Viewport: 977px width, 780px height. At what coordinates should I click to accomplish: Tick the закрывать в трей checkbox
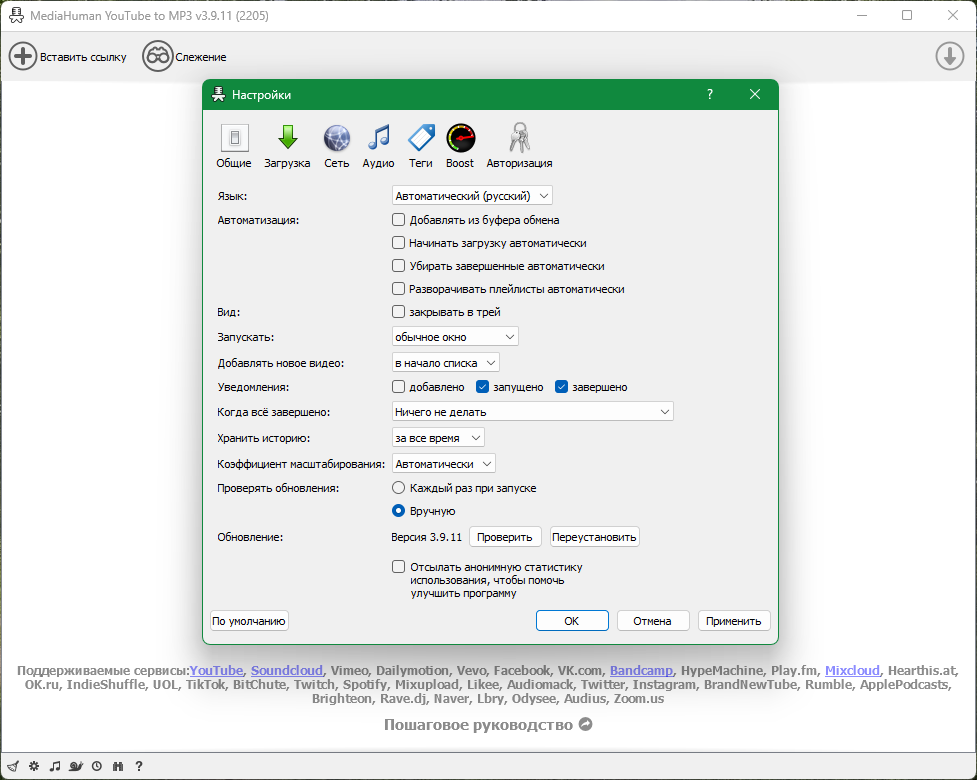[398, 312]
